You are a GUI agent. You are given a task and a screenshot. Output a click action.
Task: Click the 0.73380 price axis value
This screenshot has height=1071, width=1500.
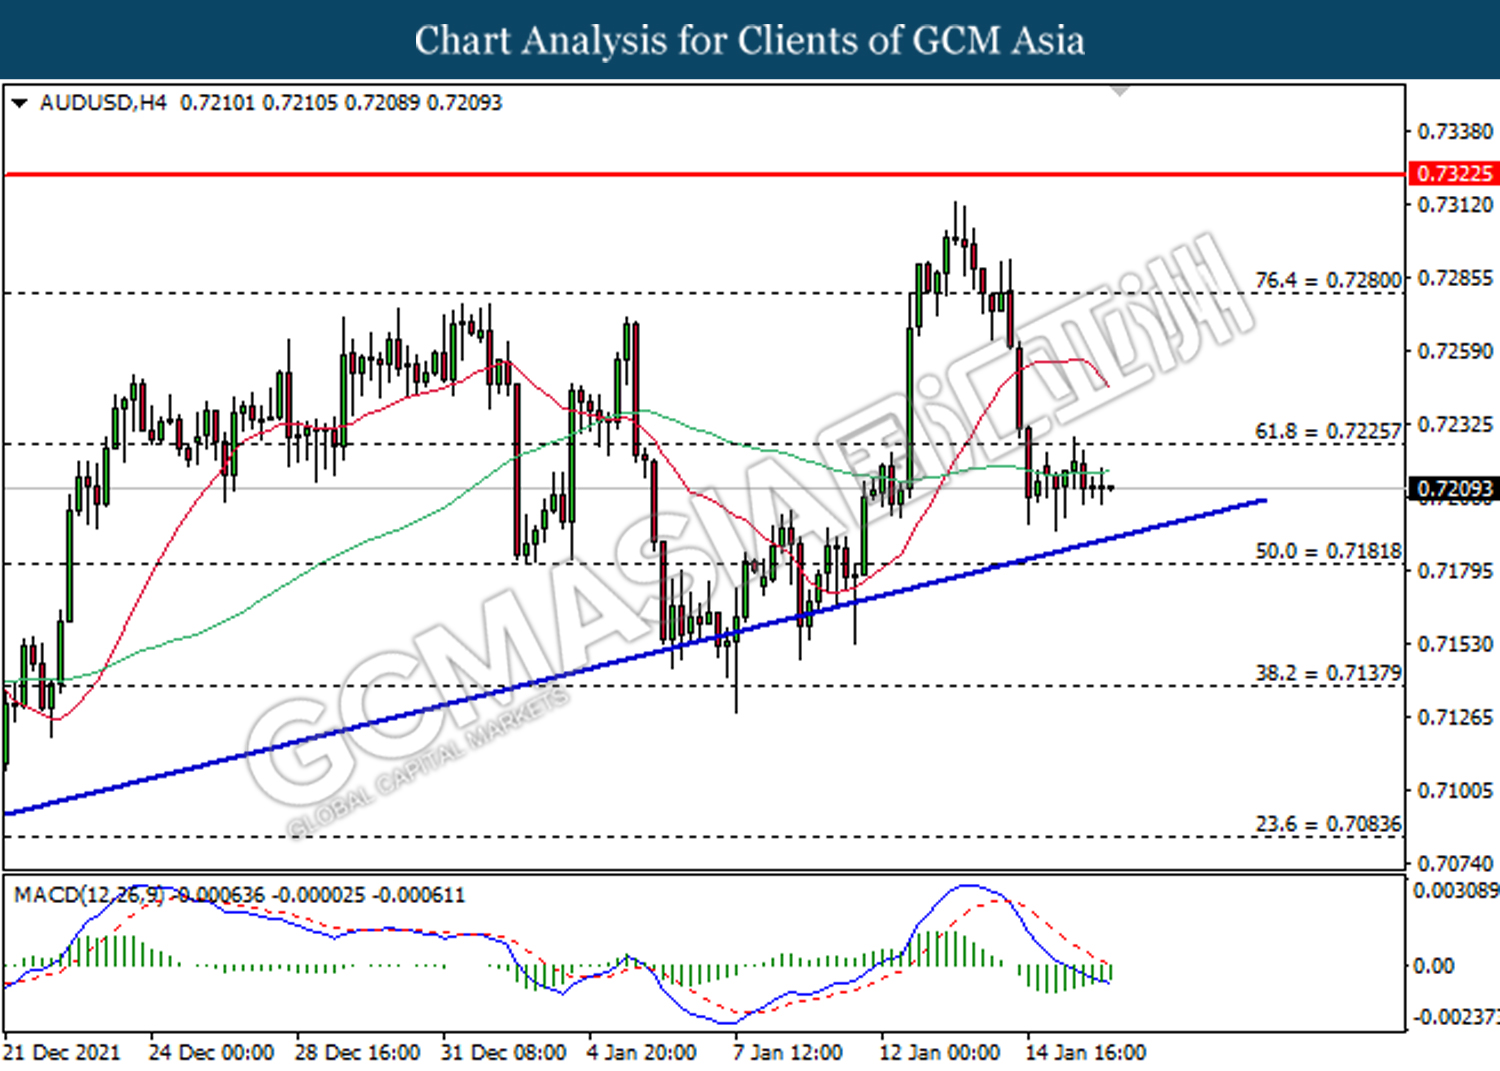pos(1455,132)
